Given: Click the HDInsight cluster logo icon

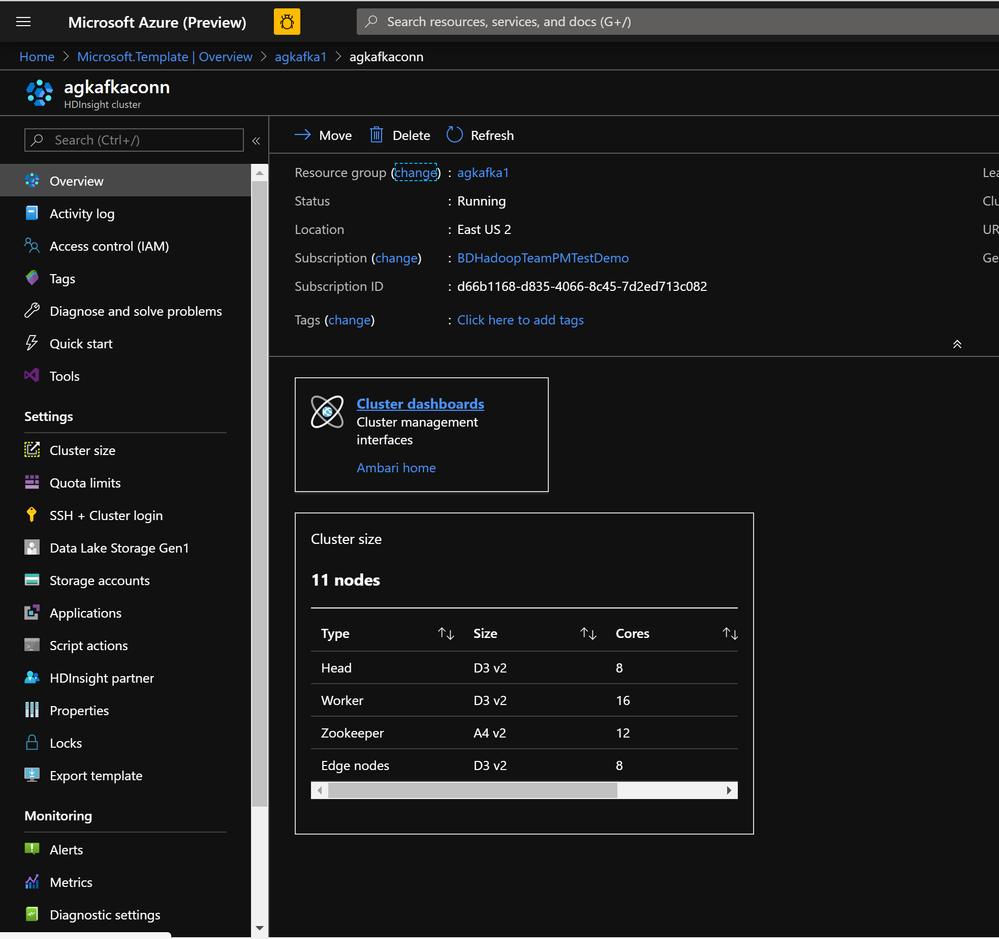Looking at the screenshot, I should coord(40,93).
